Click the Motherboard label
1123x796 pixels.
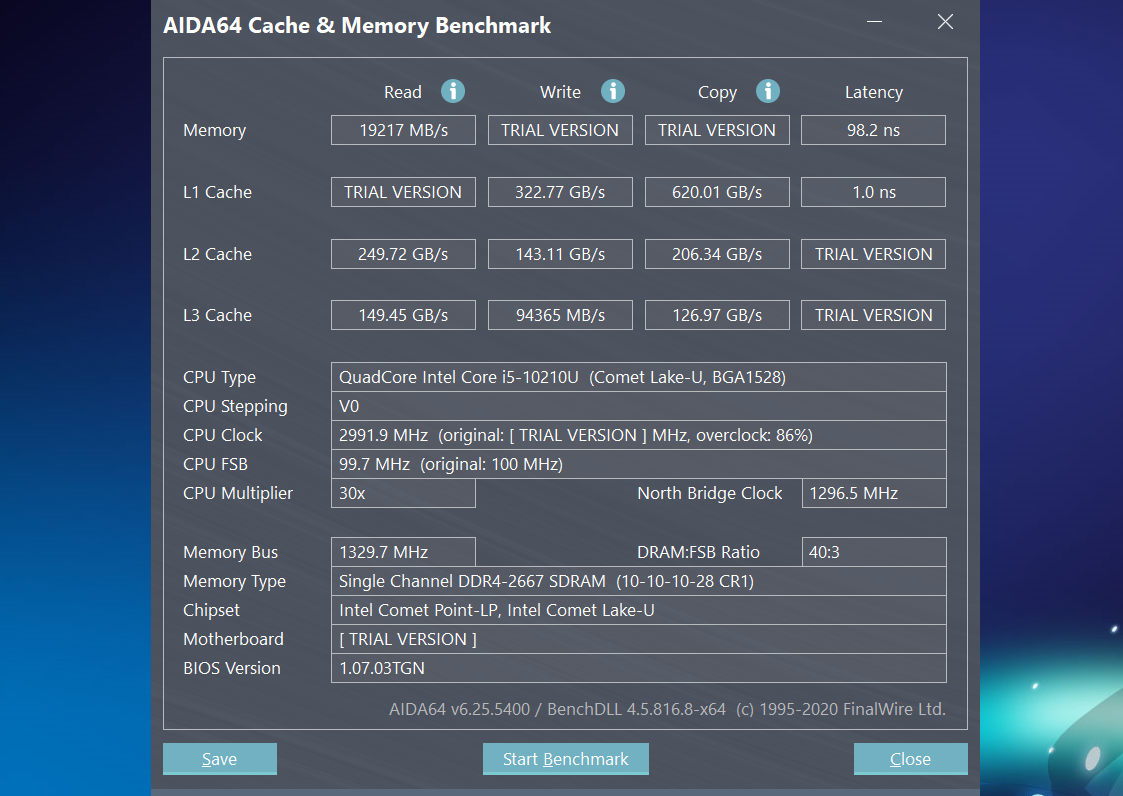tap(233, 639)
